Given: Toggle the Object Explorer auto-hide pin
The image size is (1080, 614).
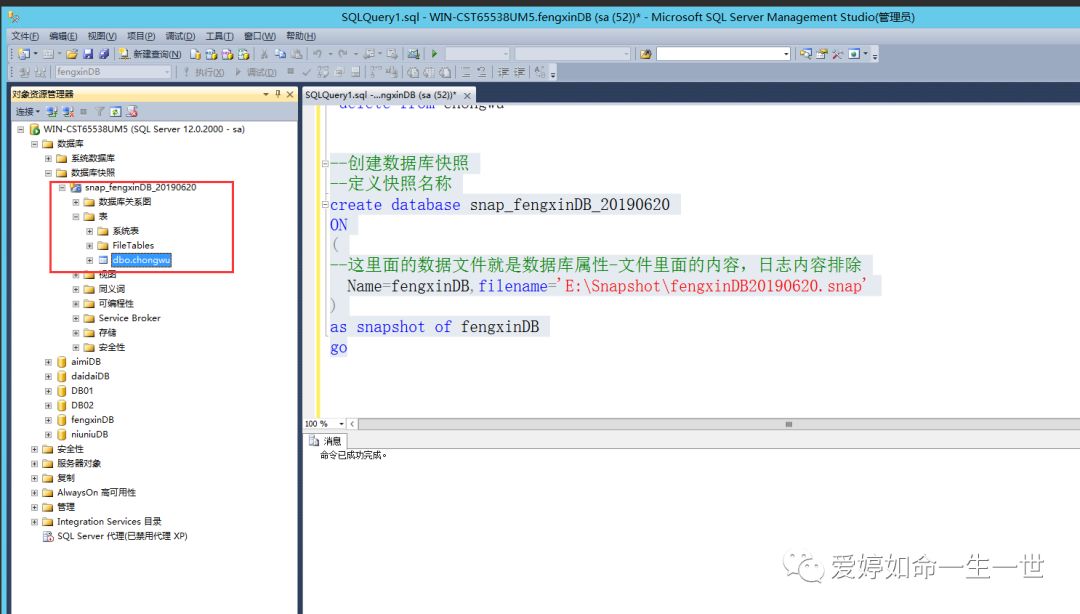Looking at the screenshot, I should [278, 94].
